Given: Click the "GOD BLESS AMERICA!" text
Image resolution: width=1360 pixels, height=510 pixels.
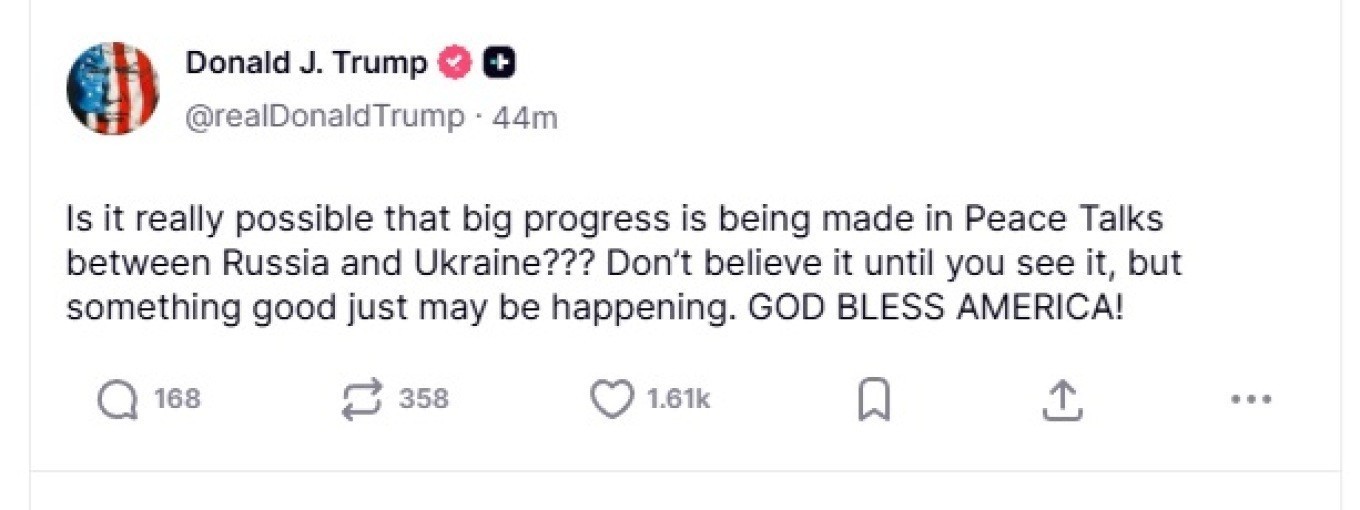Looking at the screenshot, I should tap(936, 307).
